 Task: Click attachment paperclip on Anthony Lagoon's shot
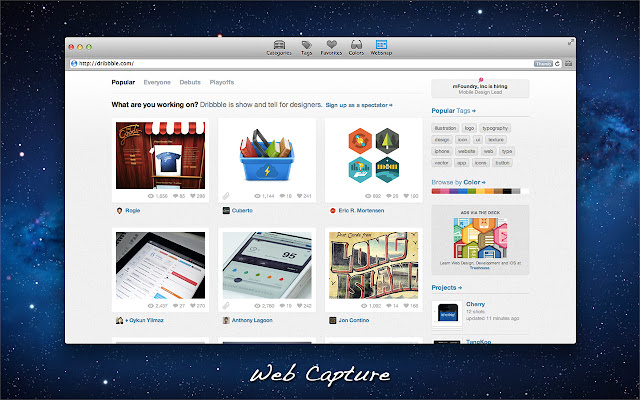[x=226, y=306]
